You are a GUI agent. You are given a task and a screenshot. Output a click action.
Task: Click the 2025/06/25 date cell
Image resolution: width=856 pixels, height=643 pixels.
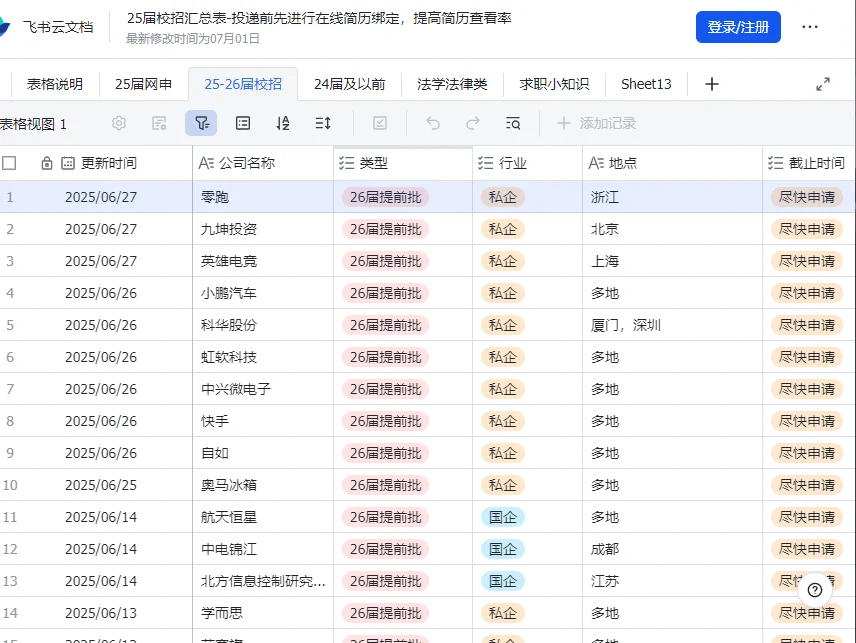coord(101,485)
